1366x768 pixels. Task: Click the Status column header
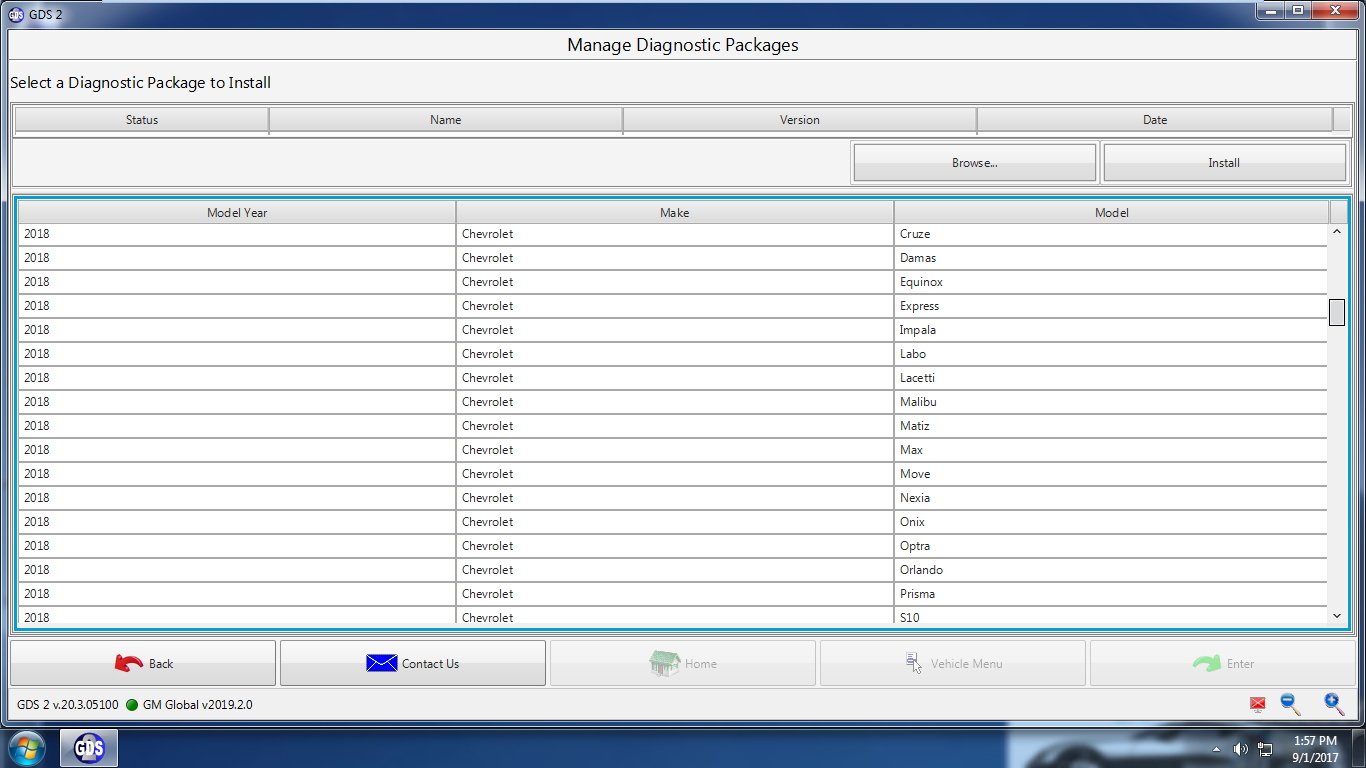point(142,120)
